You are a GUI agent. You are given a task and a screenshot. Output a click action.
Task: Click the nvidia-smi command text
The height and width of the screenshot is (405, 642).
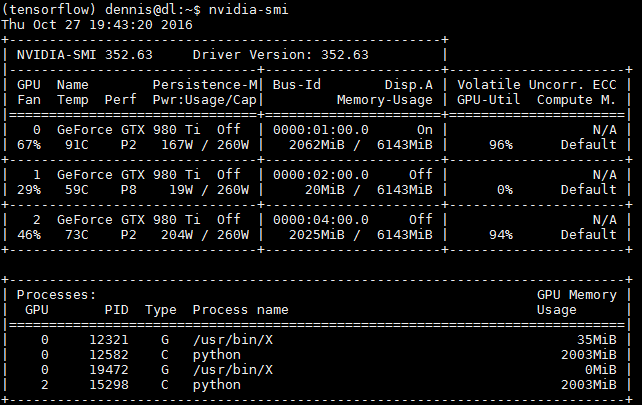click(x=249, y=9)
